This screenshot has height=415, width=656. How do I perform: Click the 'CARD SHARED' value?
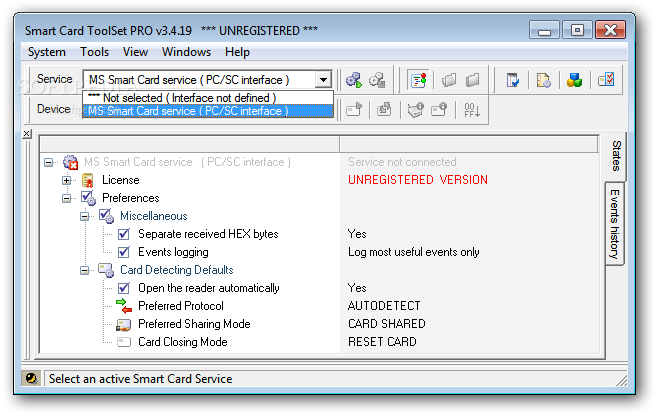click(x=387, y=324)
